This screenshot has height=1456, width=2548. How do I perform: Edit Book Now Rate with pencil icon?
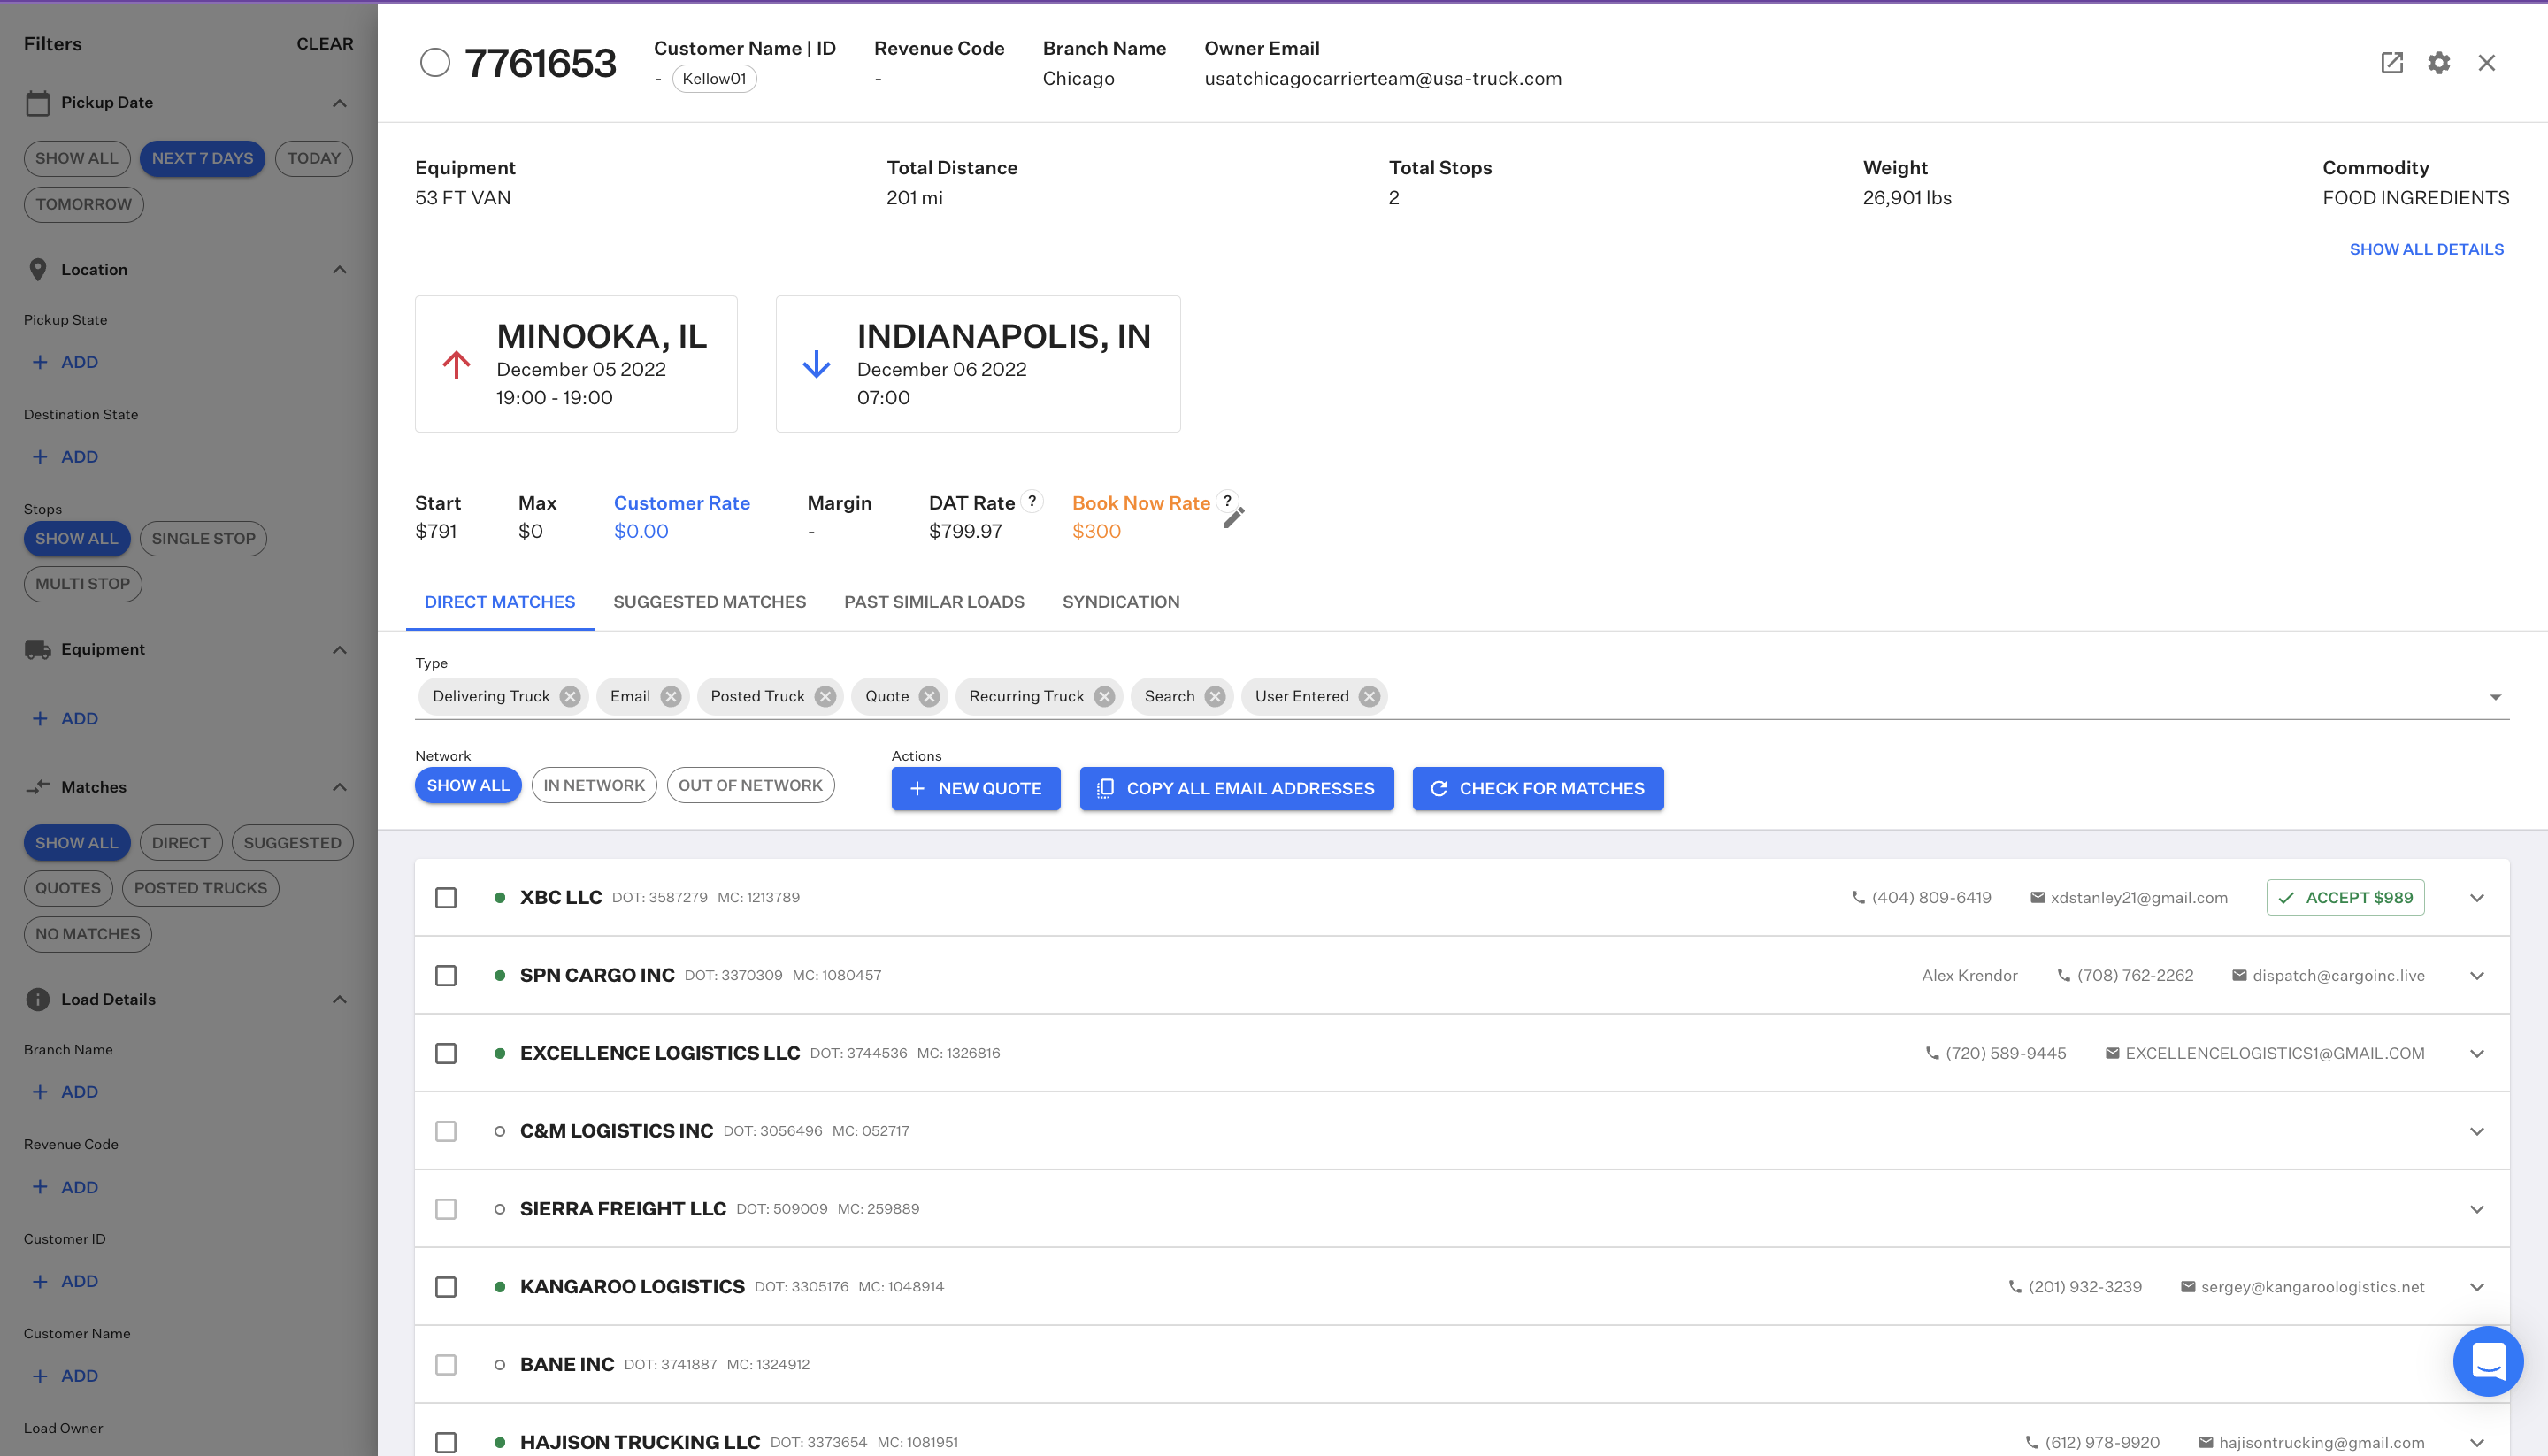tap(1234, 517)
